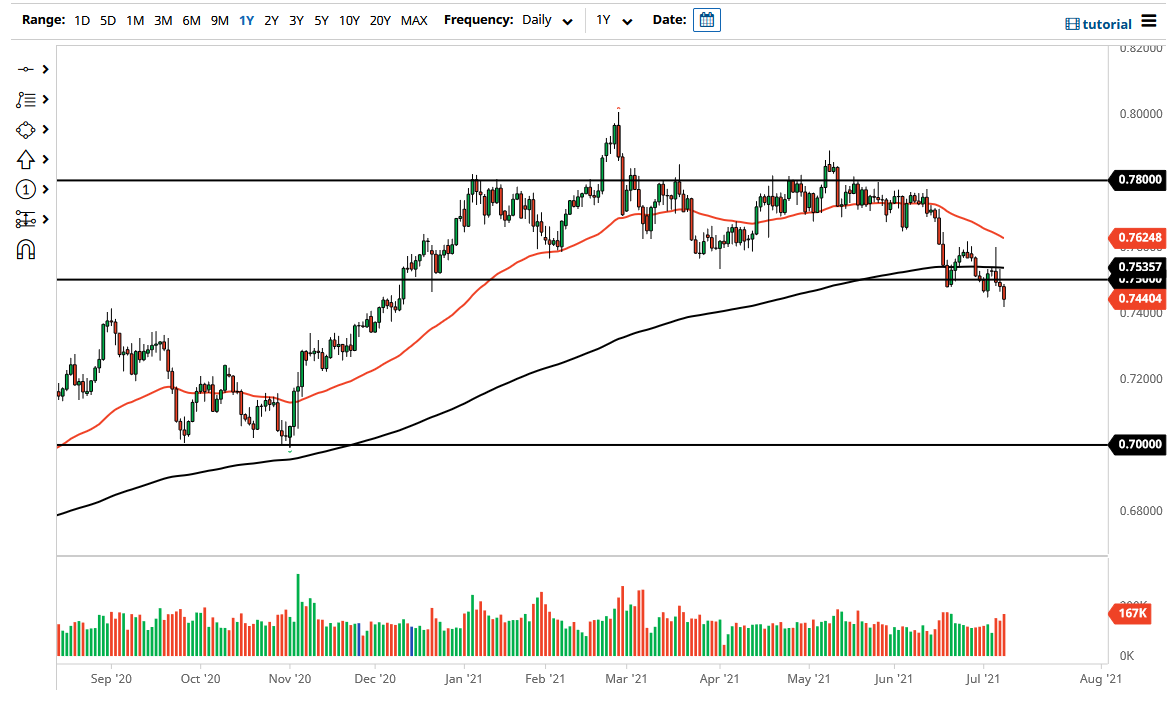Select the arrow annotation tool
This screenshot has height=702, width=1172.
[27, 159]
